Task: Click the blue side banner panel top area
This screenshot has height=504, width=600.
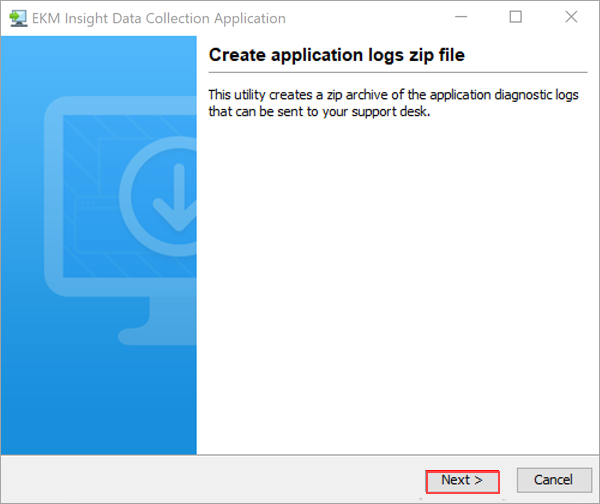Action: 98,60
